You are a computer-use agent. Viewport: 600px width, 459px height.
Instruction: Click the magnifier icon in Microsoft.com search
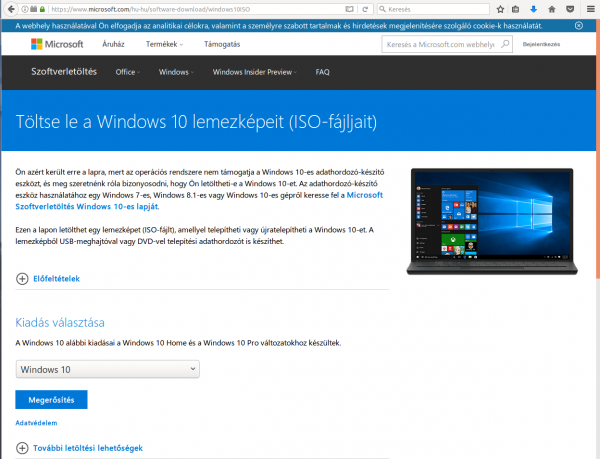(x=505, y=44)
